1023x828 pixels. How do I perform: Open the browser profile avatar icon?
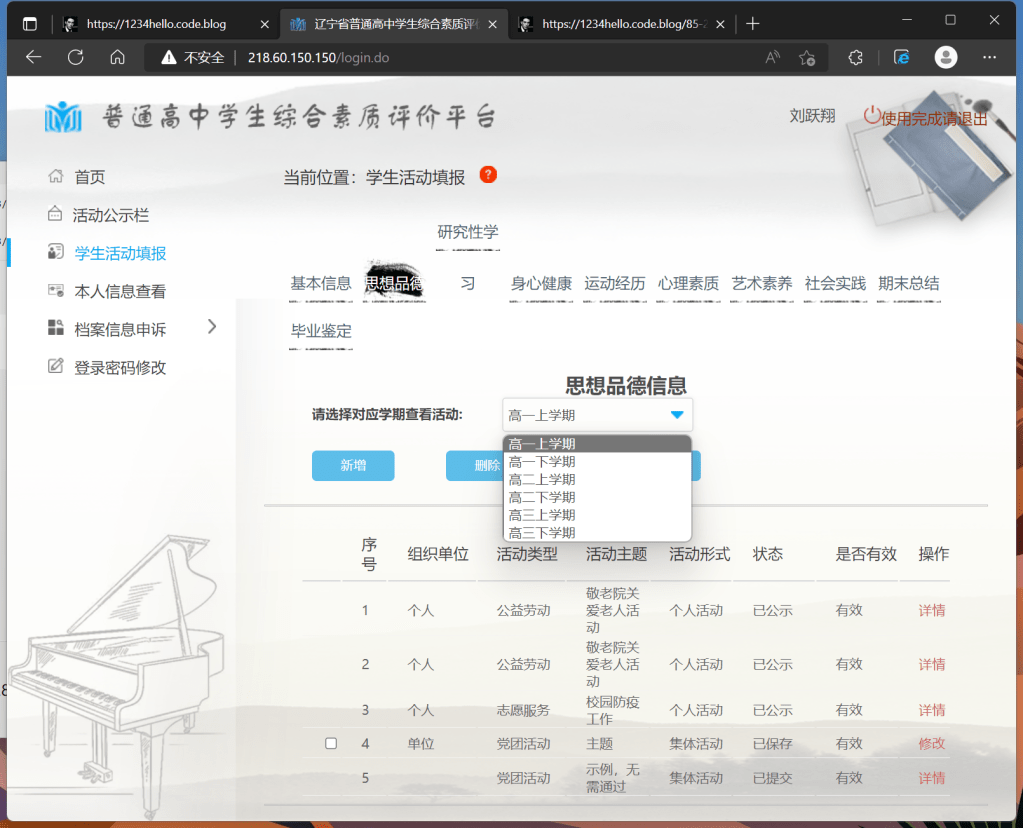(945, 57)
